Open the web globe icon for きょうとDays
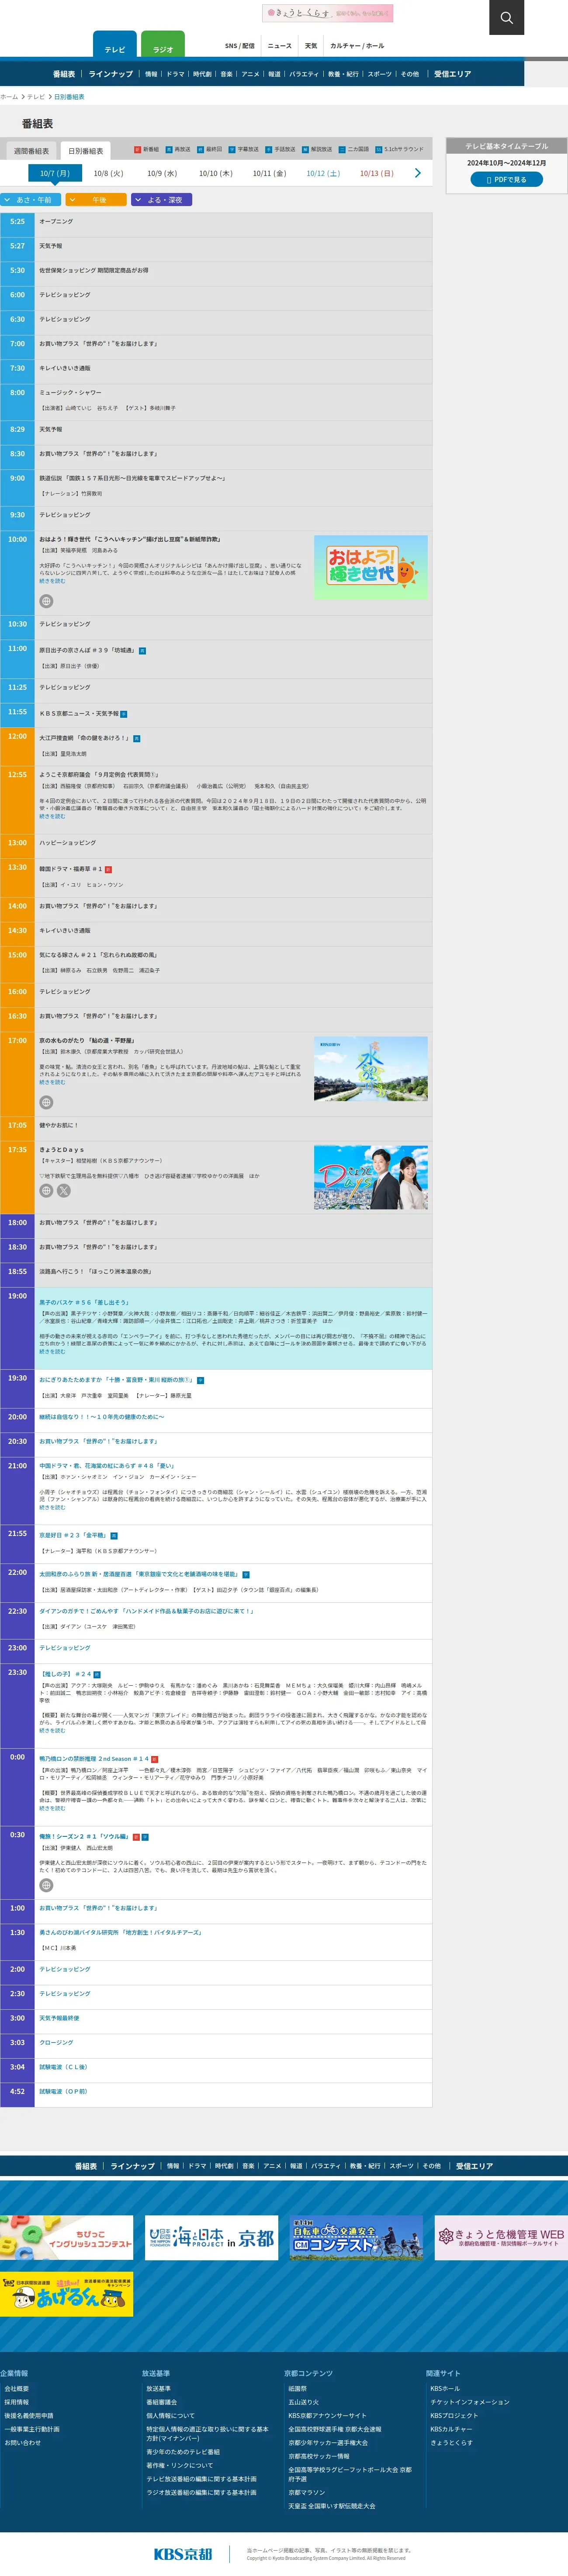Screen dimensions: 568x2576 pos(46,1191)
